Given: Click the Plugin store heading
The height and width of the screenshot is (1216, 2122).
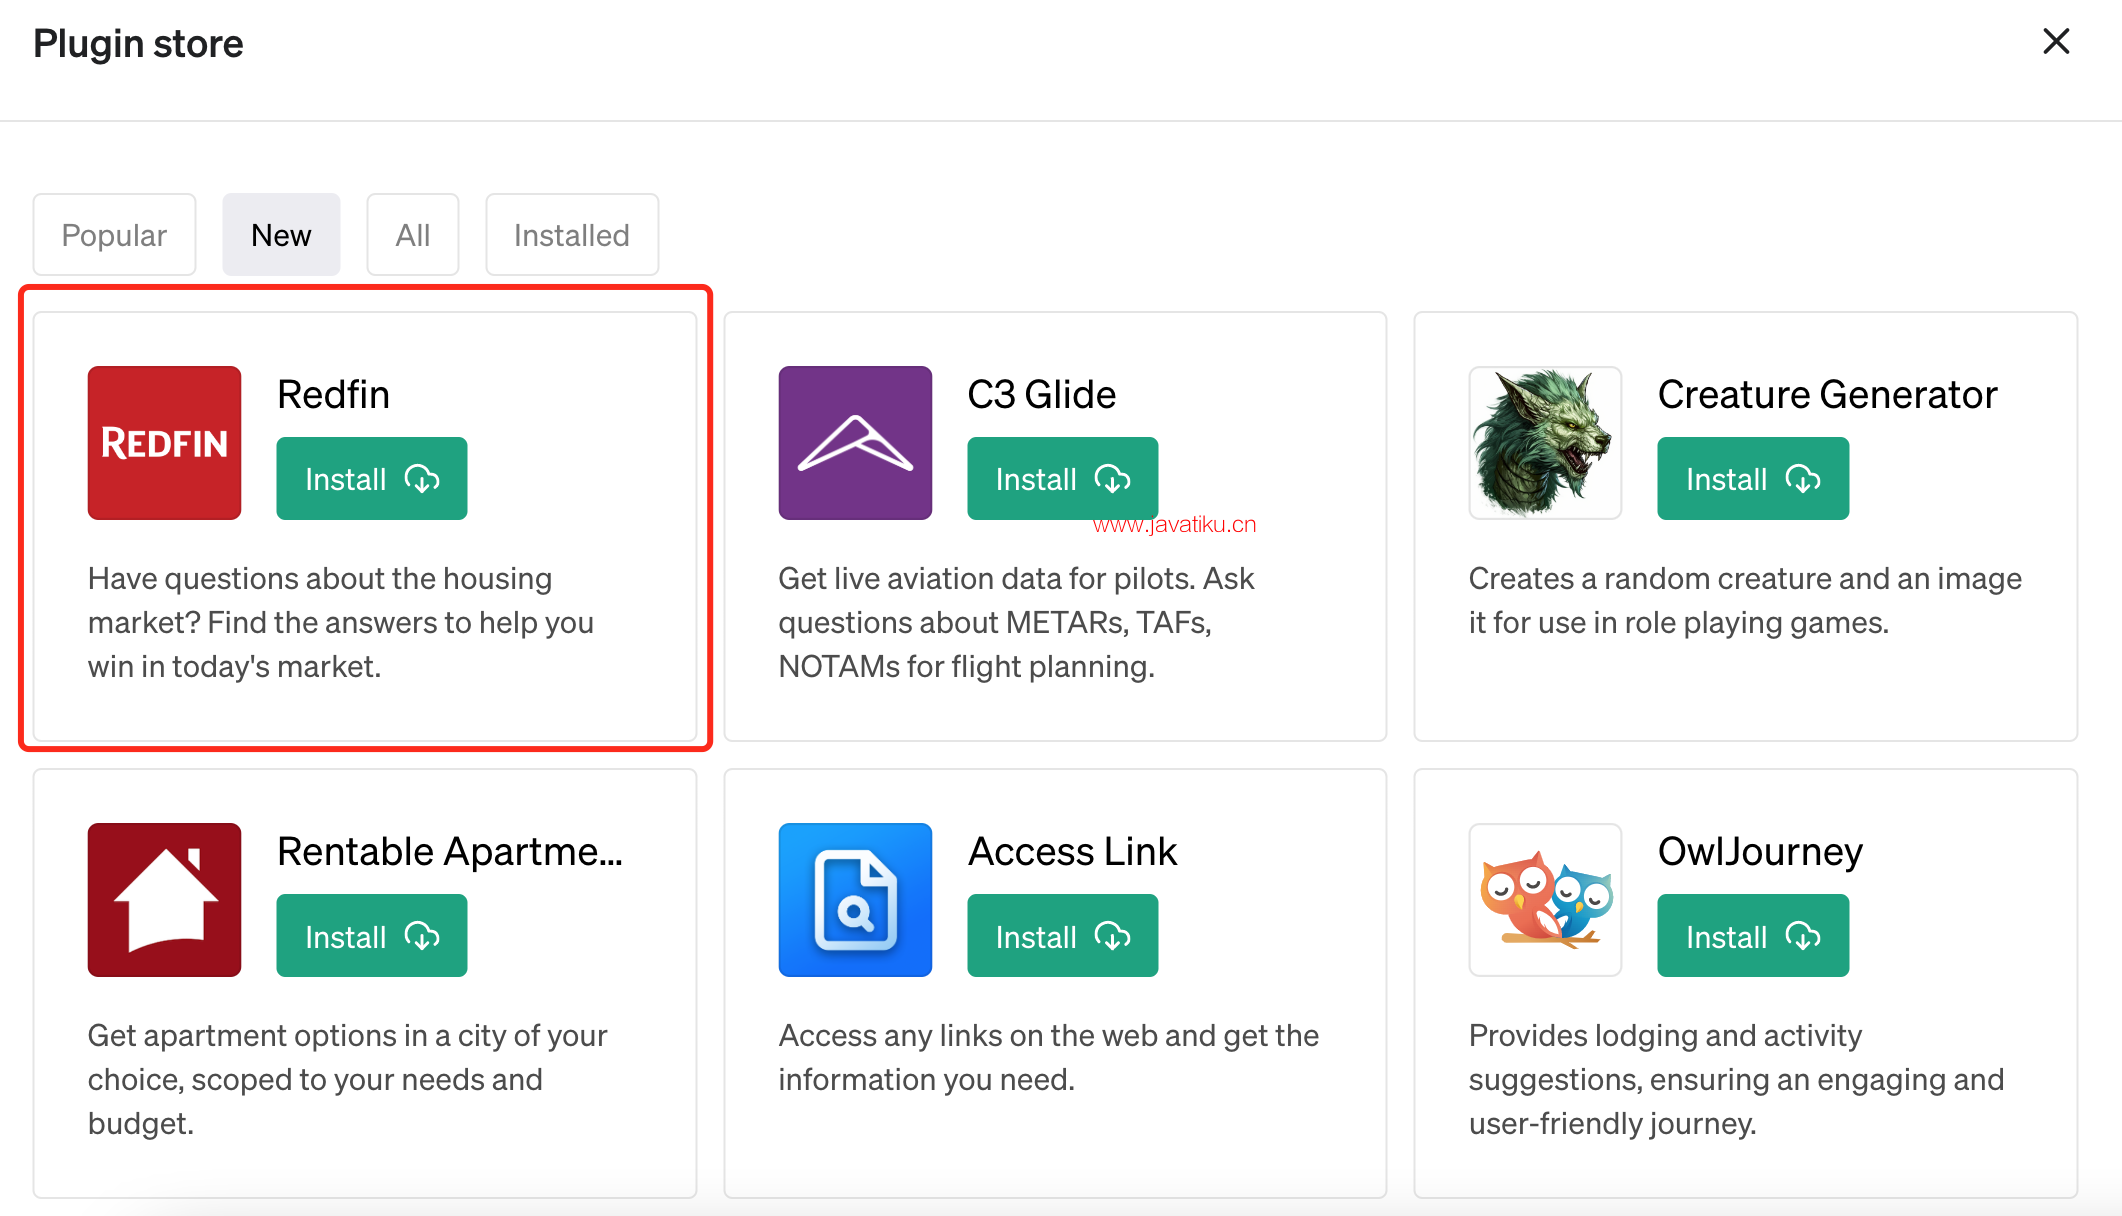Looking at the screenshot, I should 138,43.
